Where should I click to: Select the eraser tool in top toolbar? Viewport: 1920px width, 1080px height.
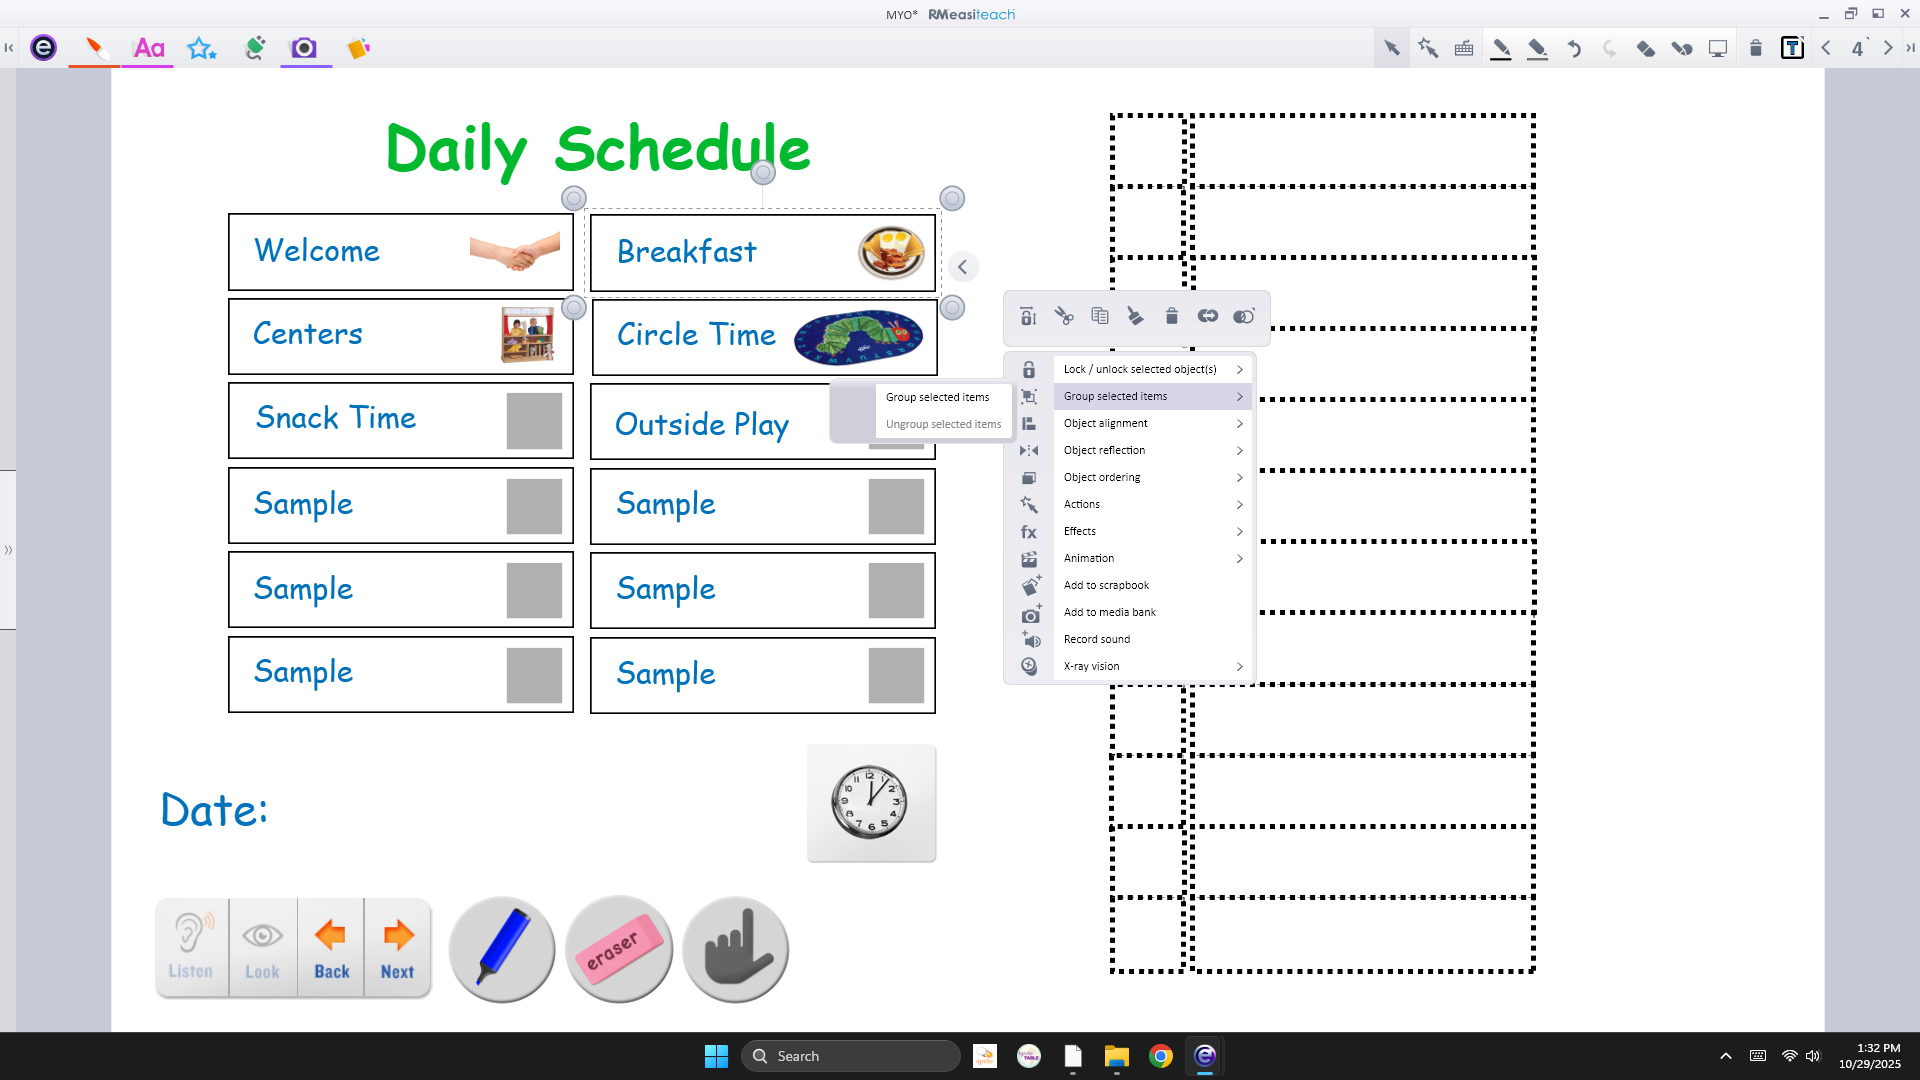click(1645, 47)
